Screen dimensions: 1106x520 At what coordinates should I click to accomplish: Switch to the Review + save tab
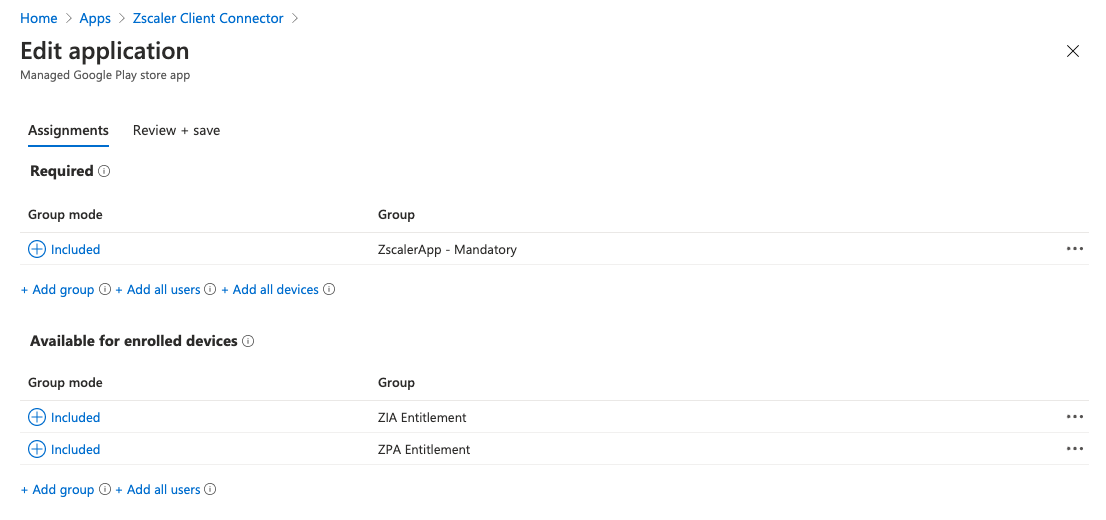click(x=176, y=130)
